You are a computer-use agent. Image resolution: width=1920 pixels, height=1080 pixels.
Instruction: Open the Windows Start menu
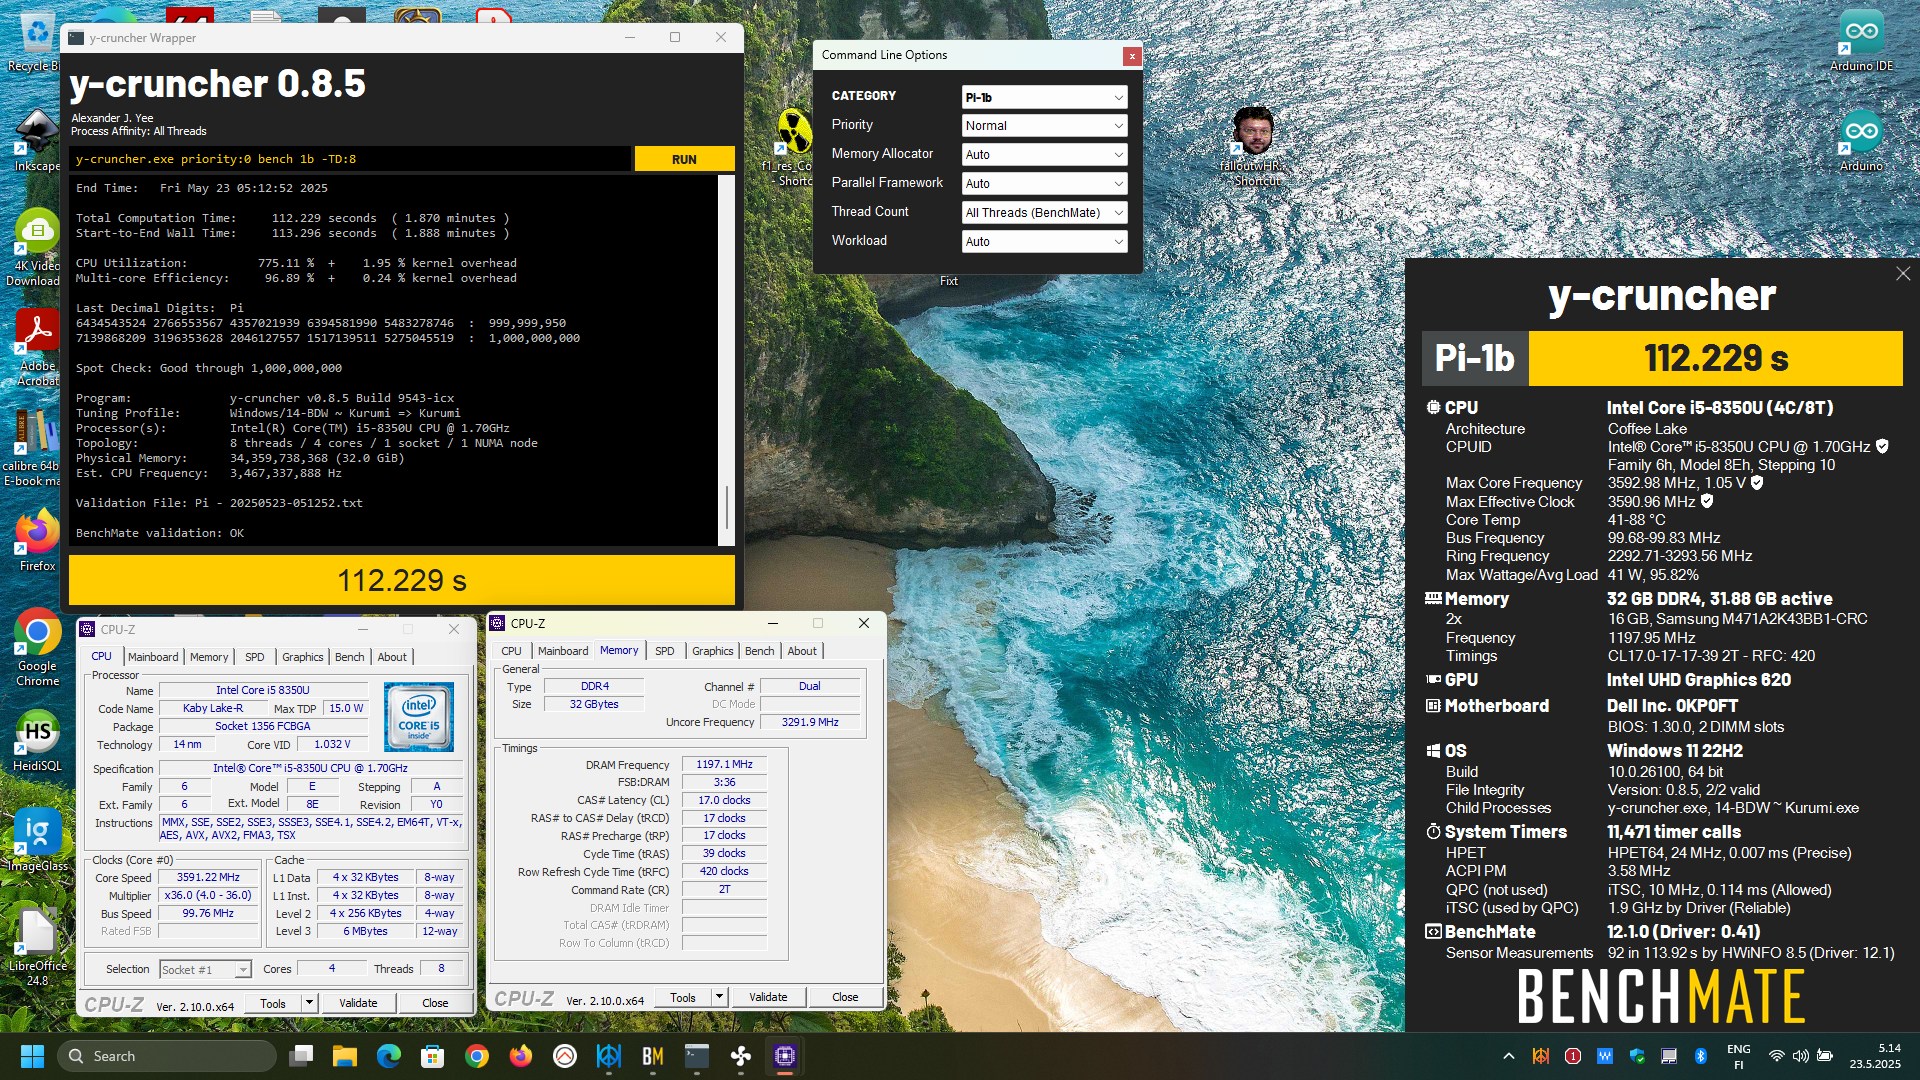[32, 1056]
